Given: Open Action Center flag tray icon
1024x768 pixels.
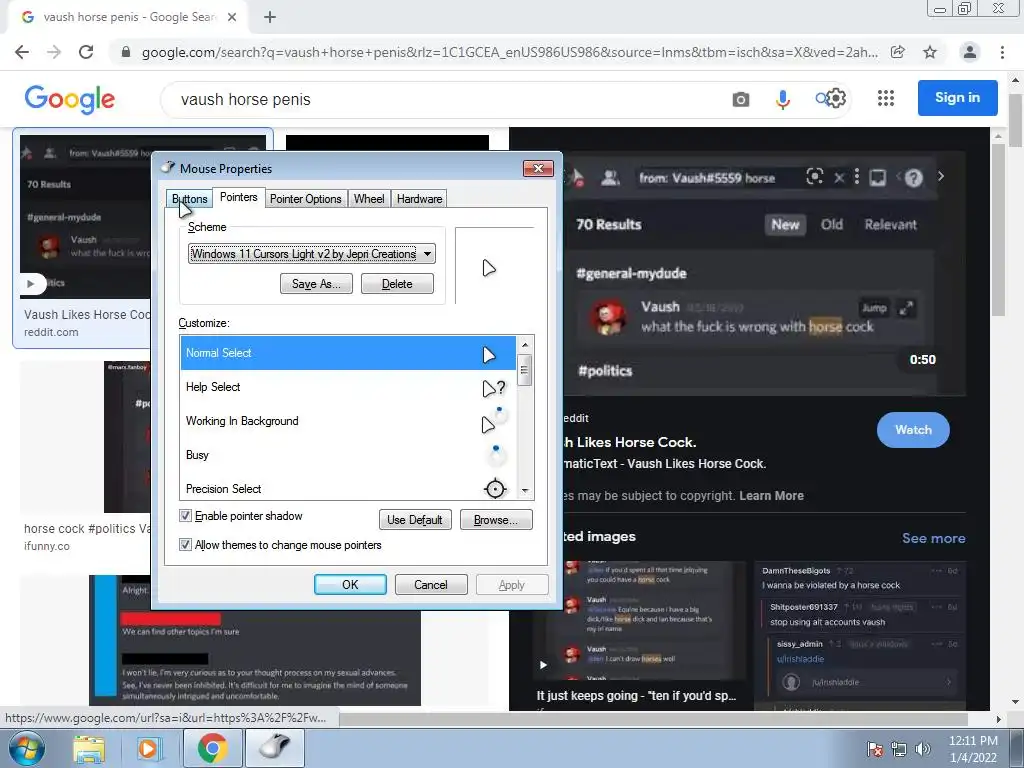Looking at the screenshot, I should (x=875, y=749).
